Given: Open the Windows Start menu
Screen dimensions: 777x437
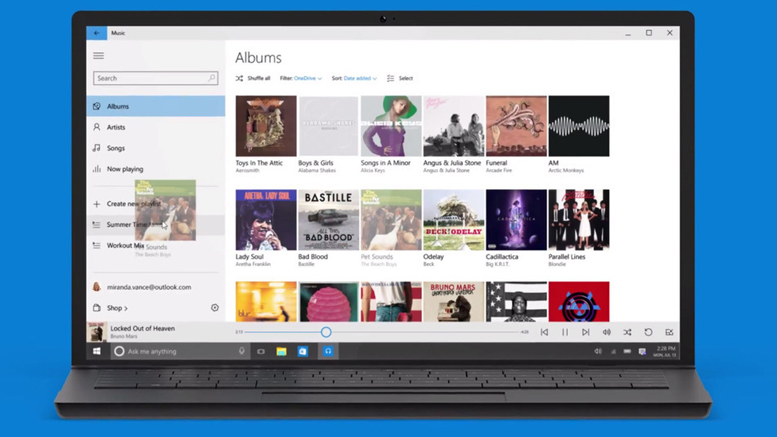Looking at the screenshot, I should [97, 351].
